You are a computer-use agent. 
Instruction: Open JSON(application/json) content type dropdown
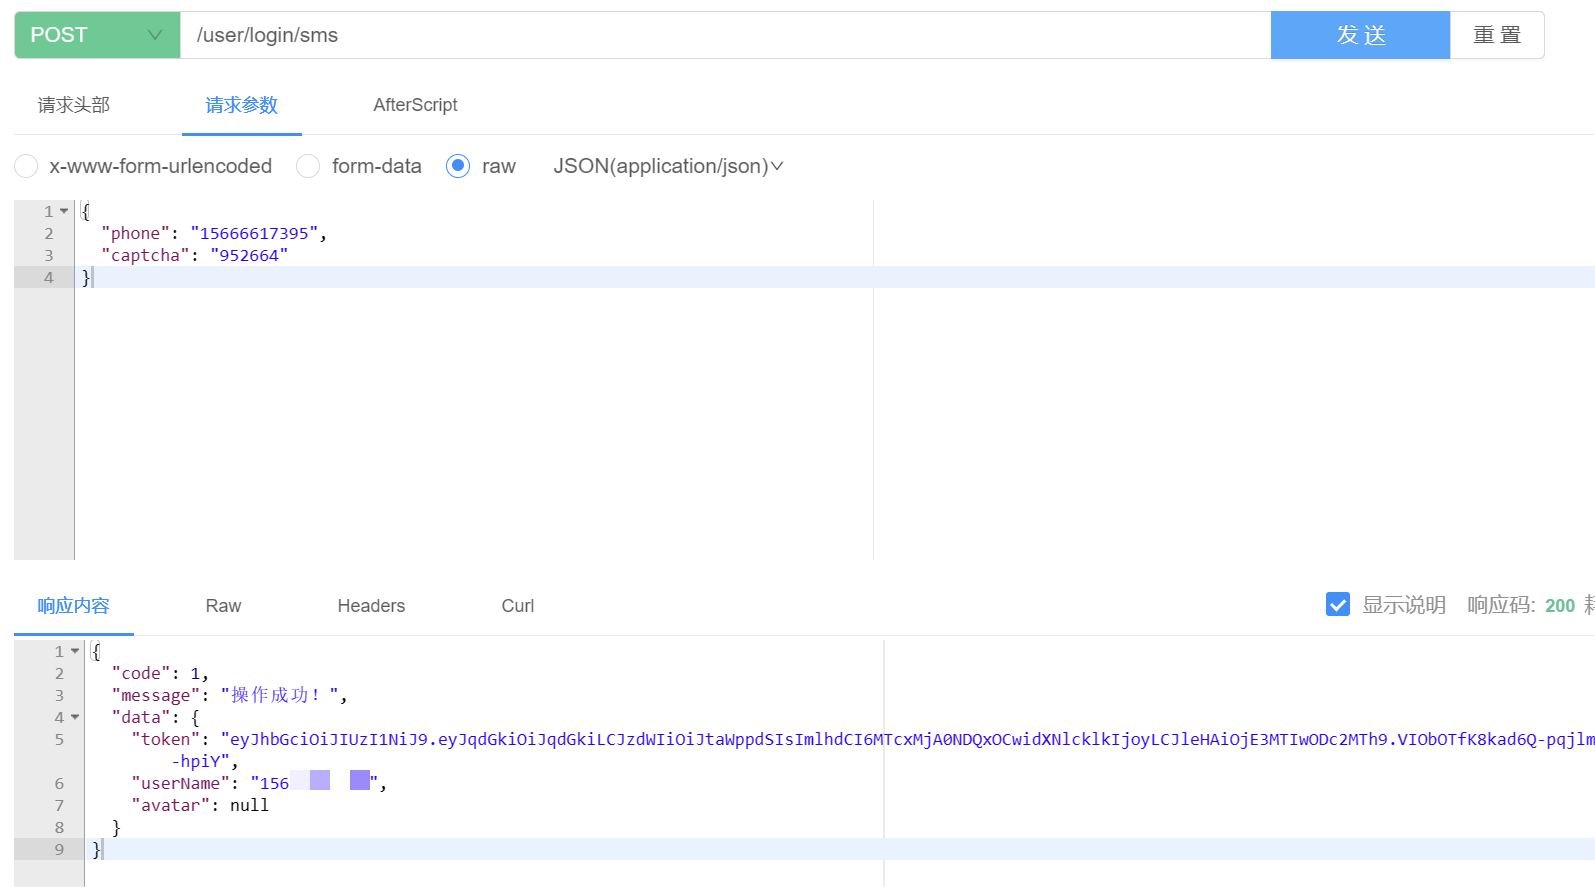[x=668, y=166]
